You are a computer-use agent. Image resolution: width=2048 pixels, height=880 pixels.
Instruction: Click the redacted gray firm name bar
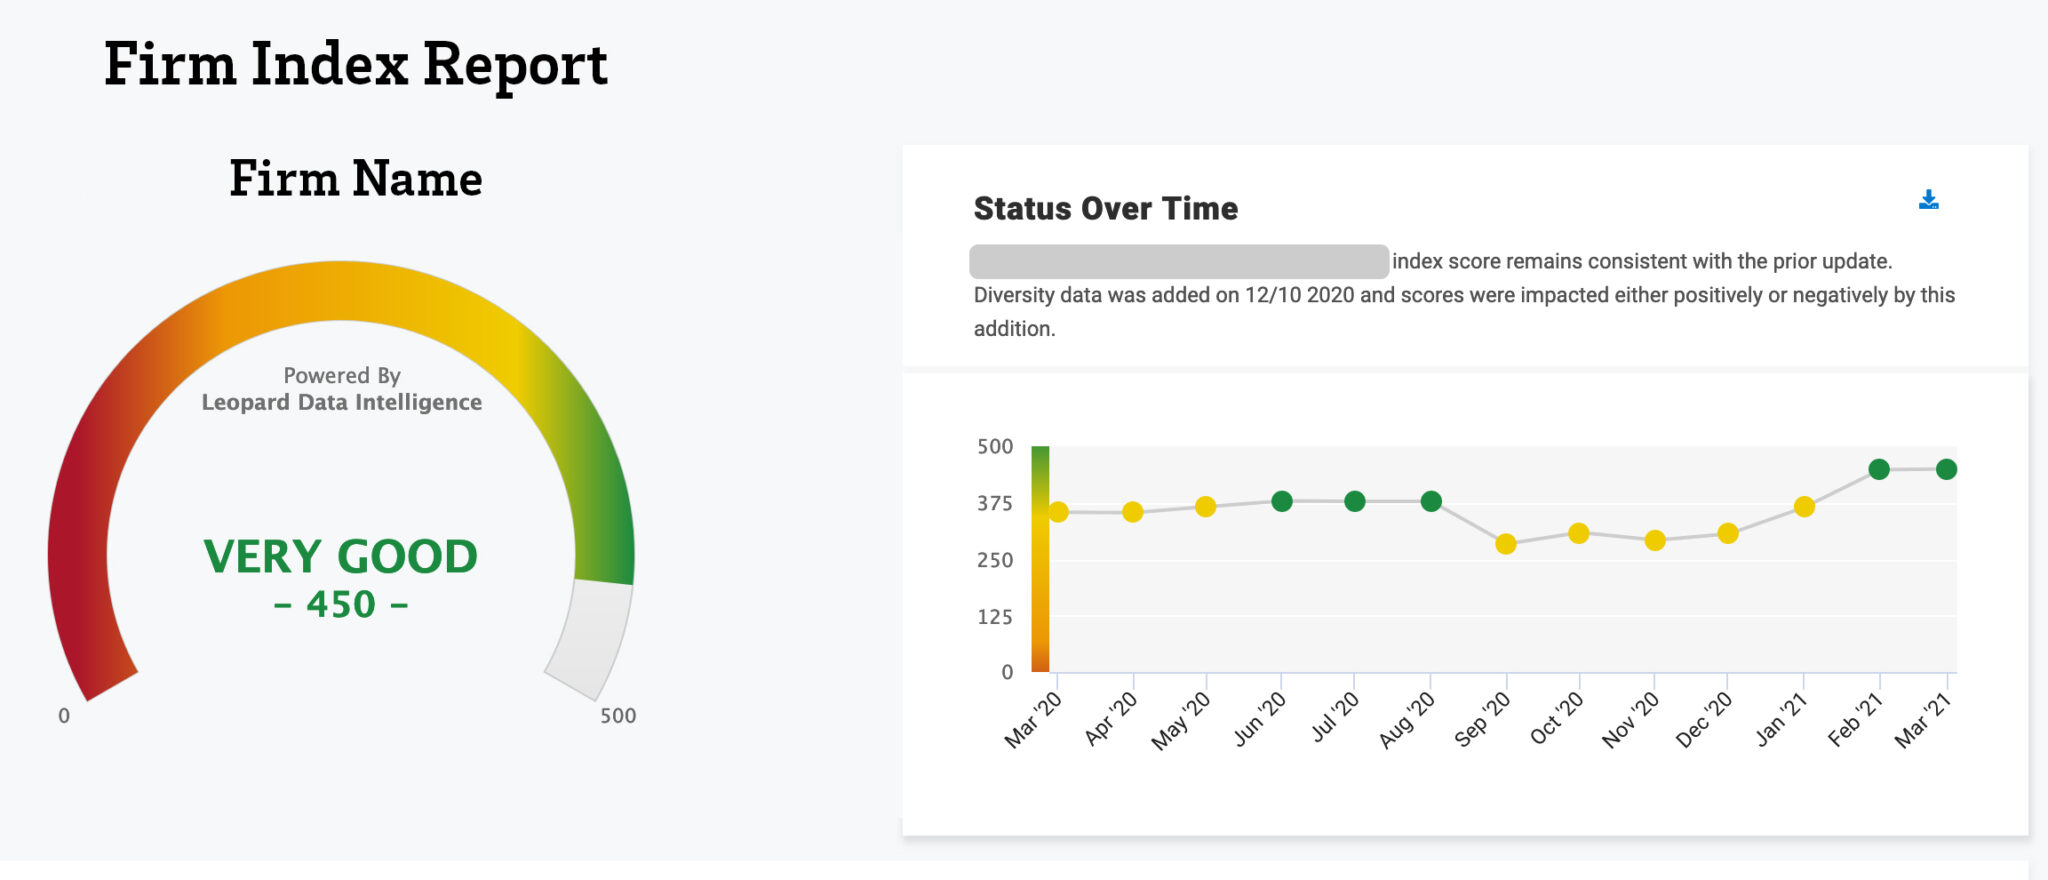click(1178, 261)
